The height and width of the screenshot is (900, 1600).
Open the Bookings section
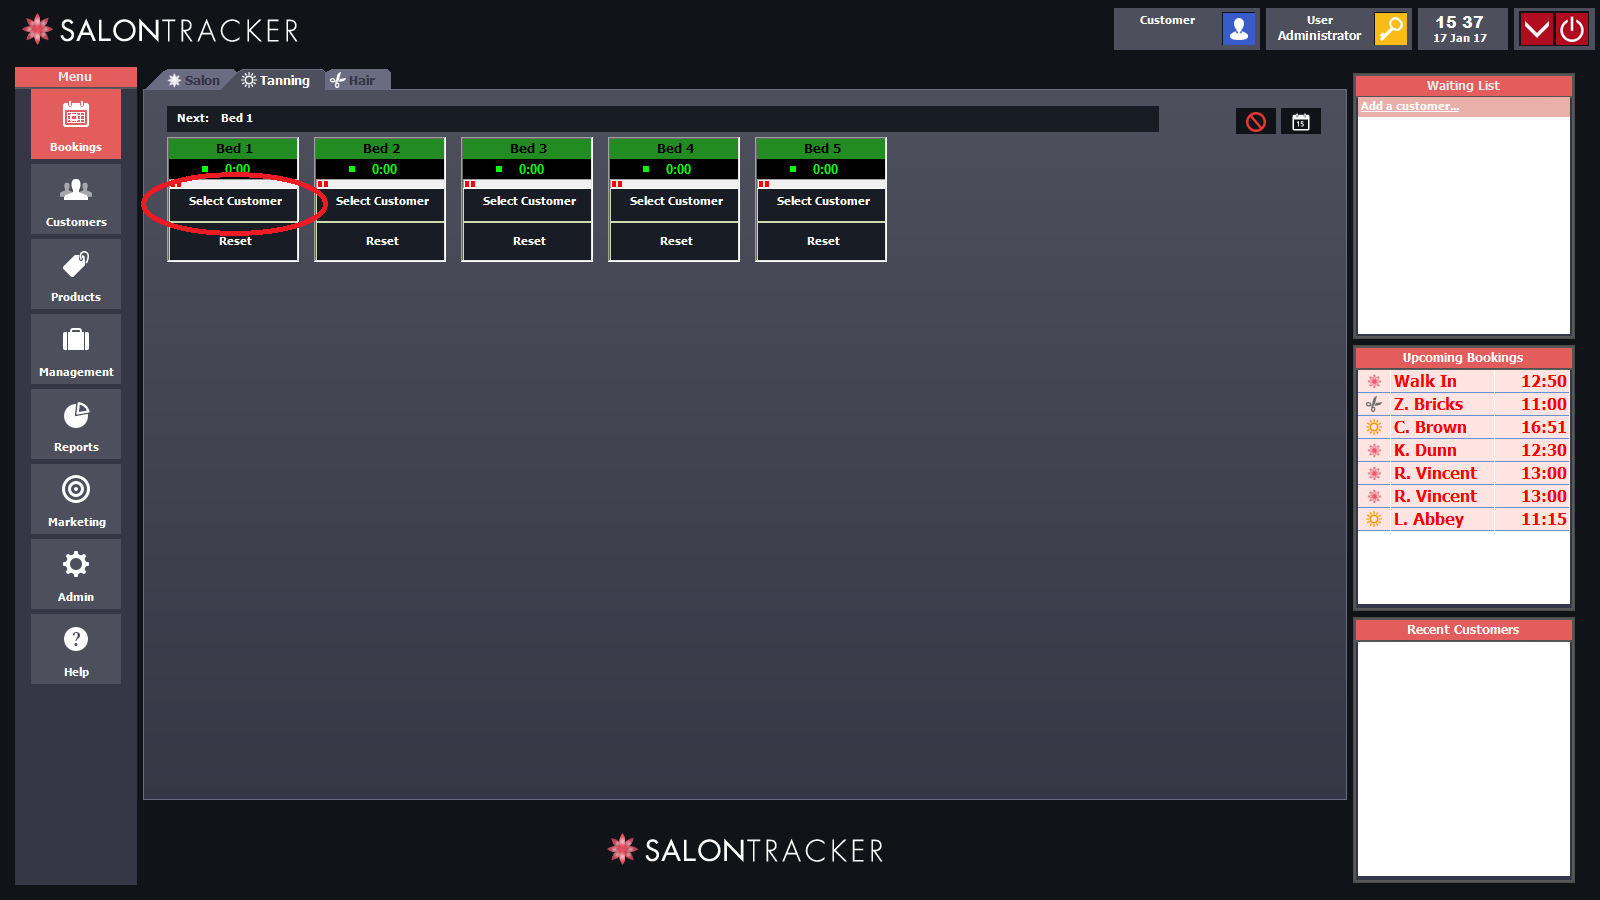(x=75, y=124)
